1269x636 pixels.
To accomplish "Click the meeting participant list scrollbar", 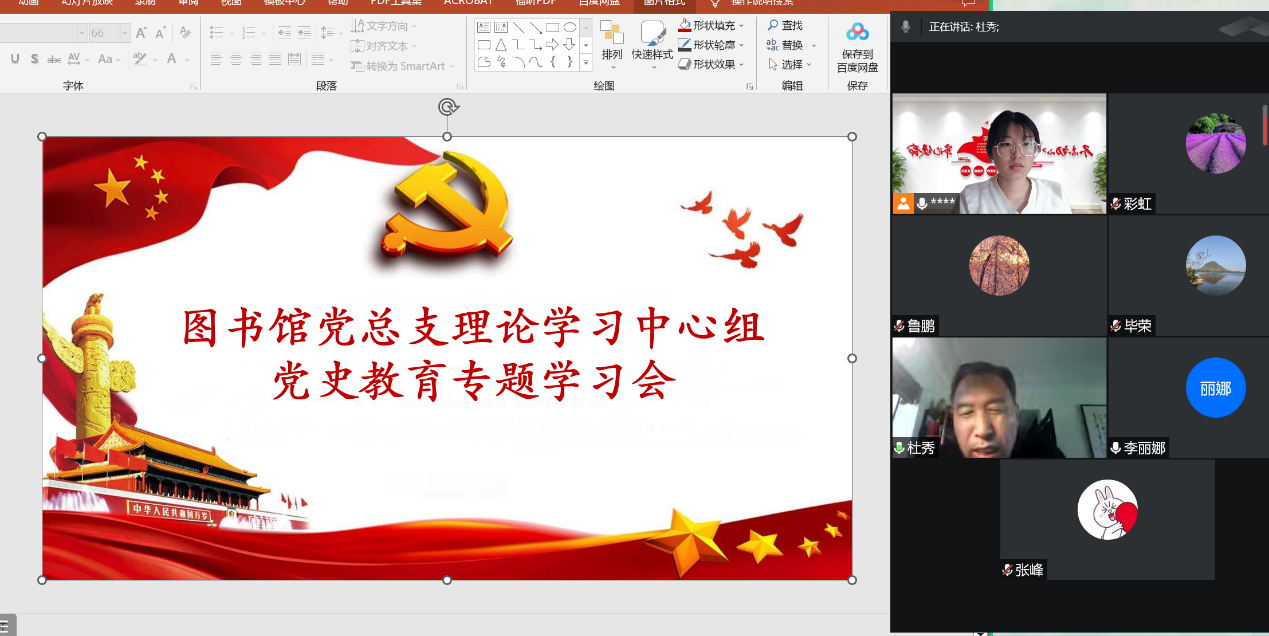I will click(x=1265, y=124).
